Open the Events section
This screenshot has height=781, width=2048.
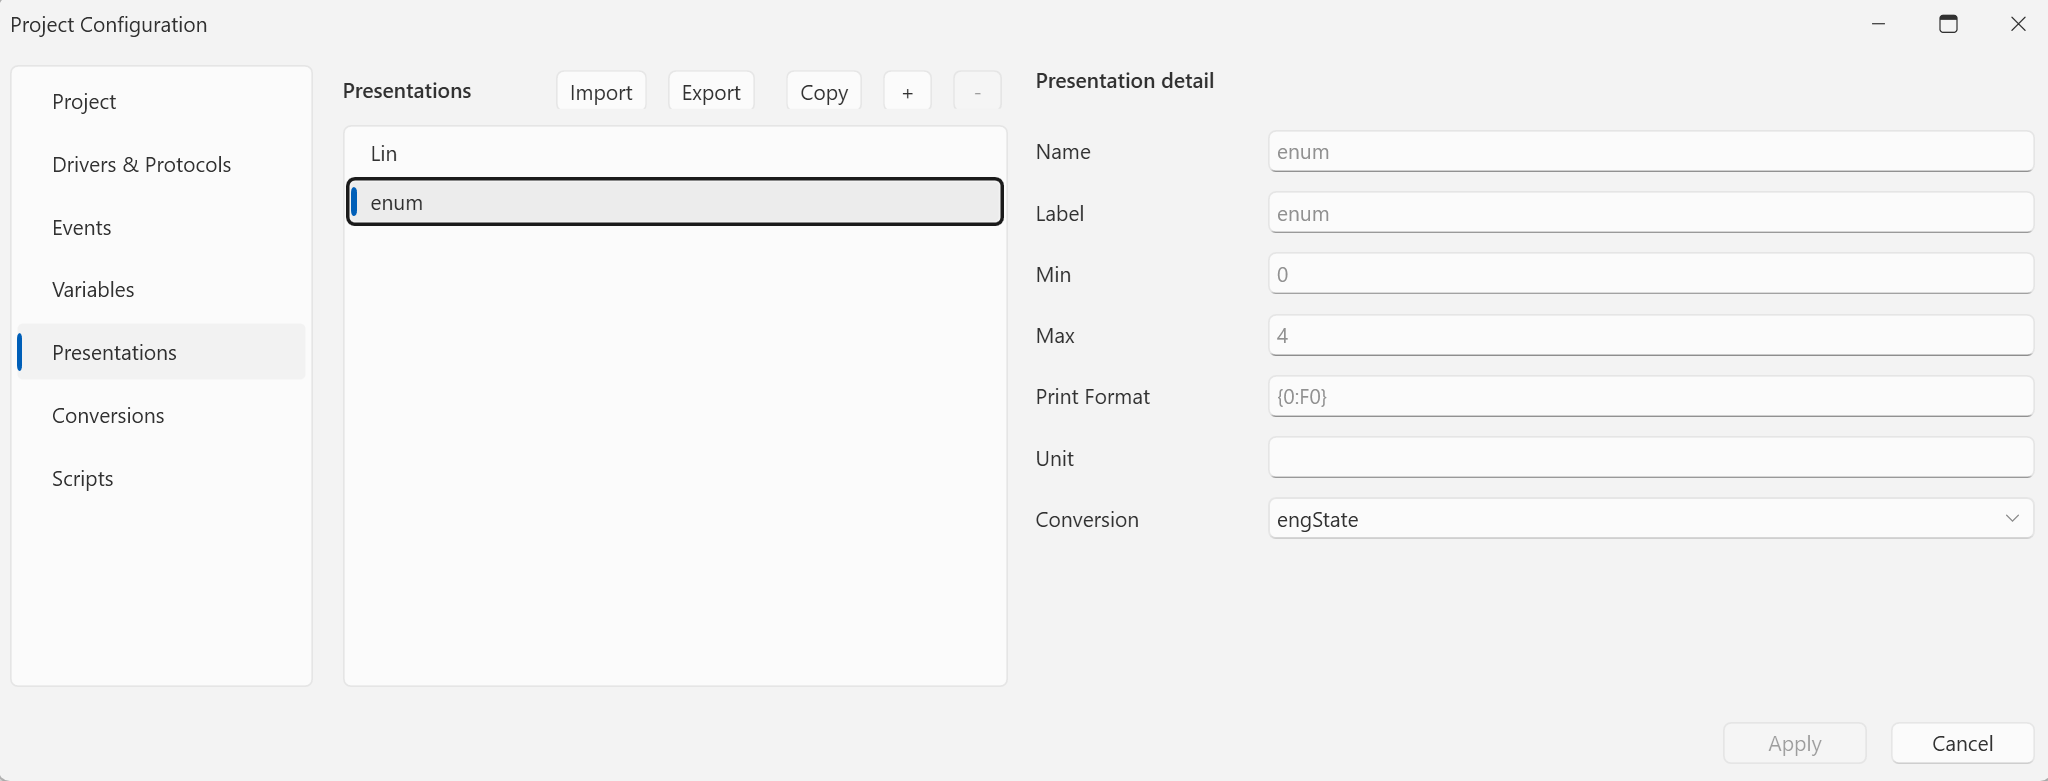(x=161, y=228)
